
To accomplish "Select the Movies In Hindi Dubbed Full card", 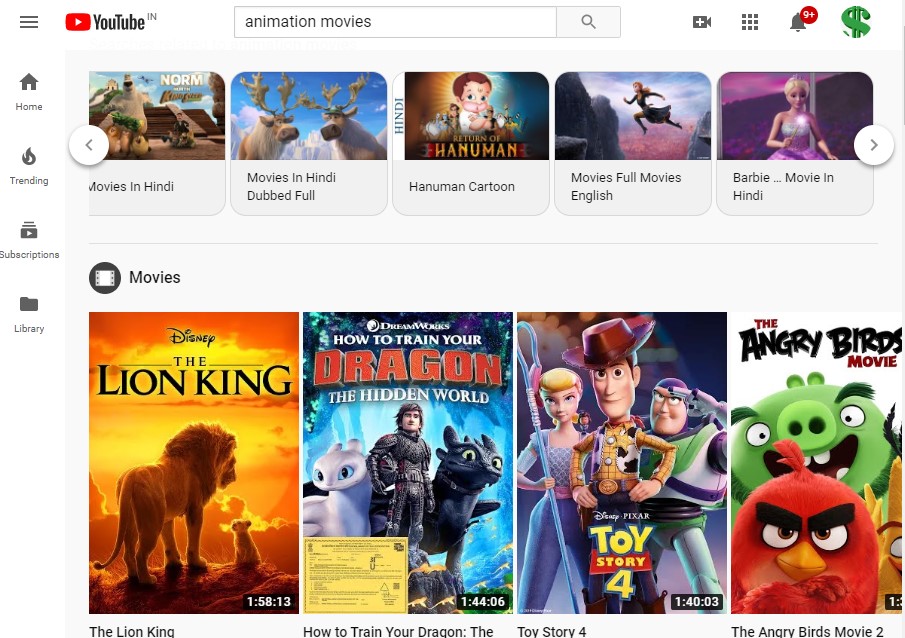I will [309, 143].
